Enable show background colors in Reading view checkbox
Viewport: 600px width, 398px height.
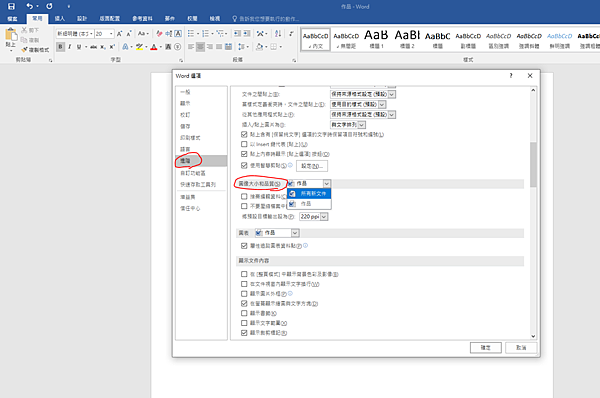point(244,274)
